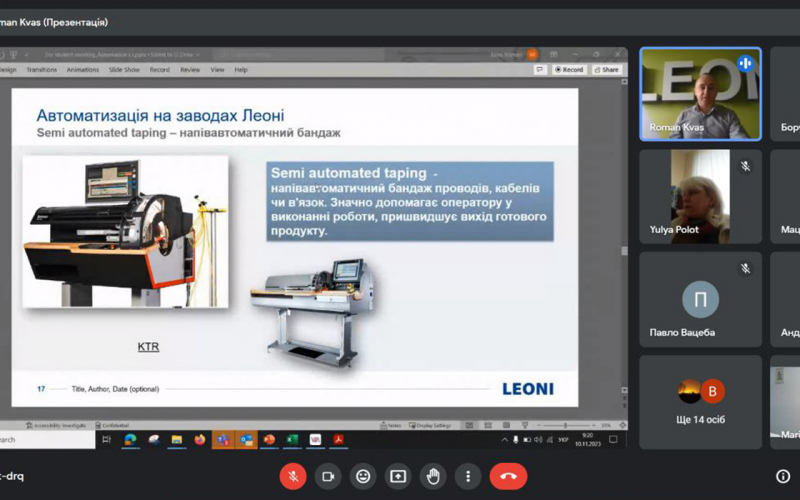The image size is (800, 500).
Task: Switch to Slide Sorter view icon
Action: coord(488,425)
